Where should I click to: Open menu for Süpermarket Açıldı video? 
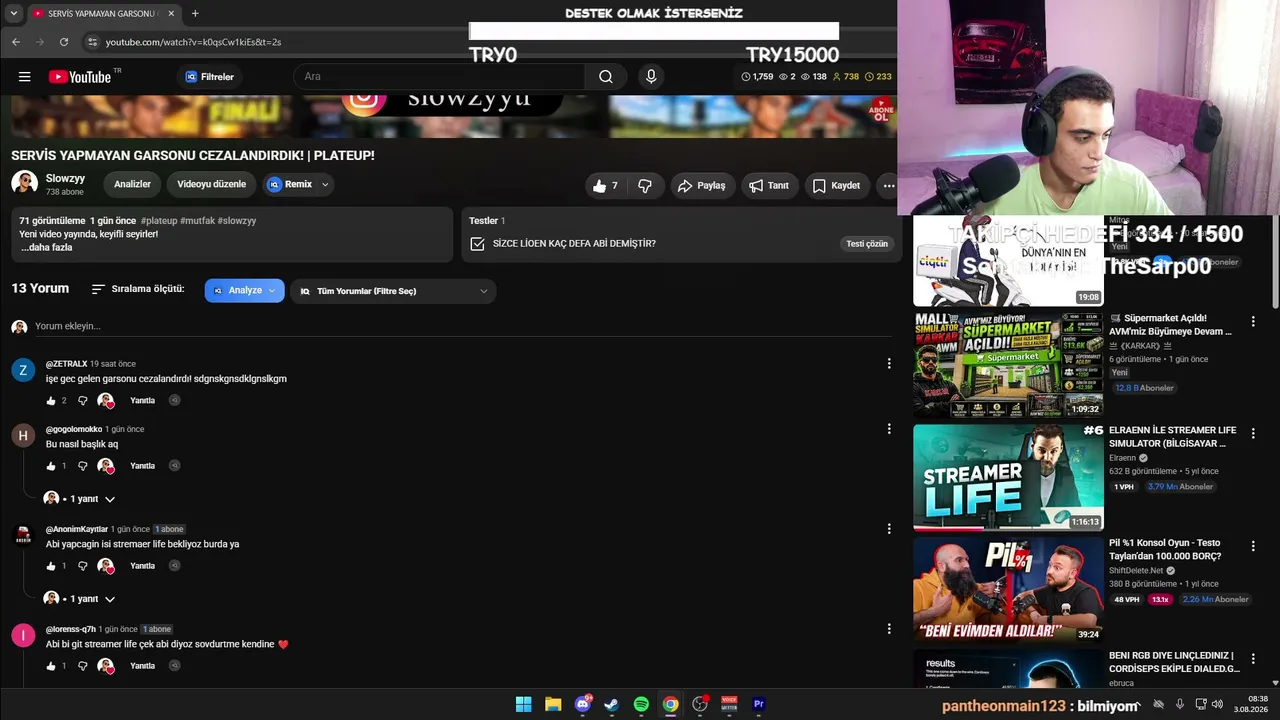(x=1253, y=322)
